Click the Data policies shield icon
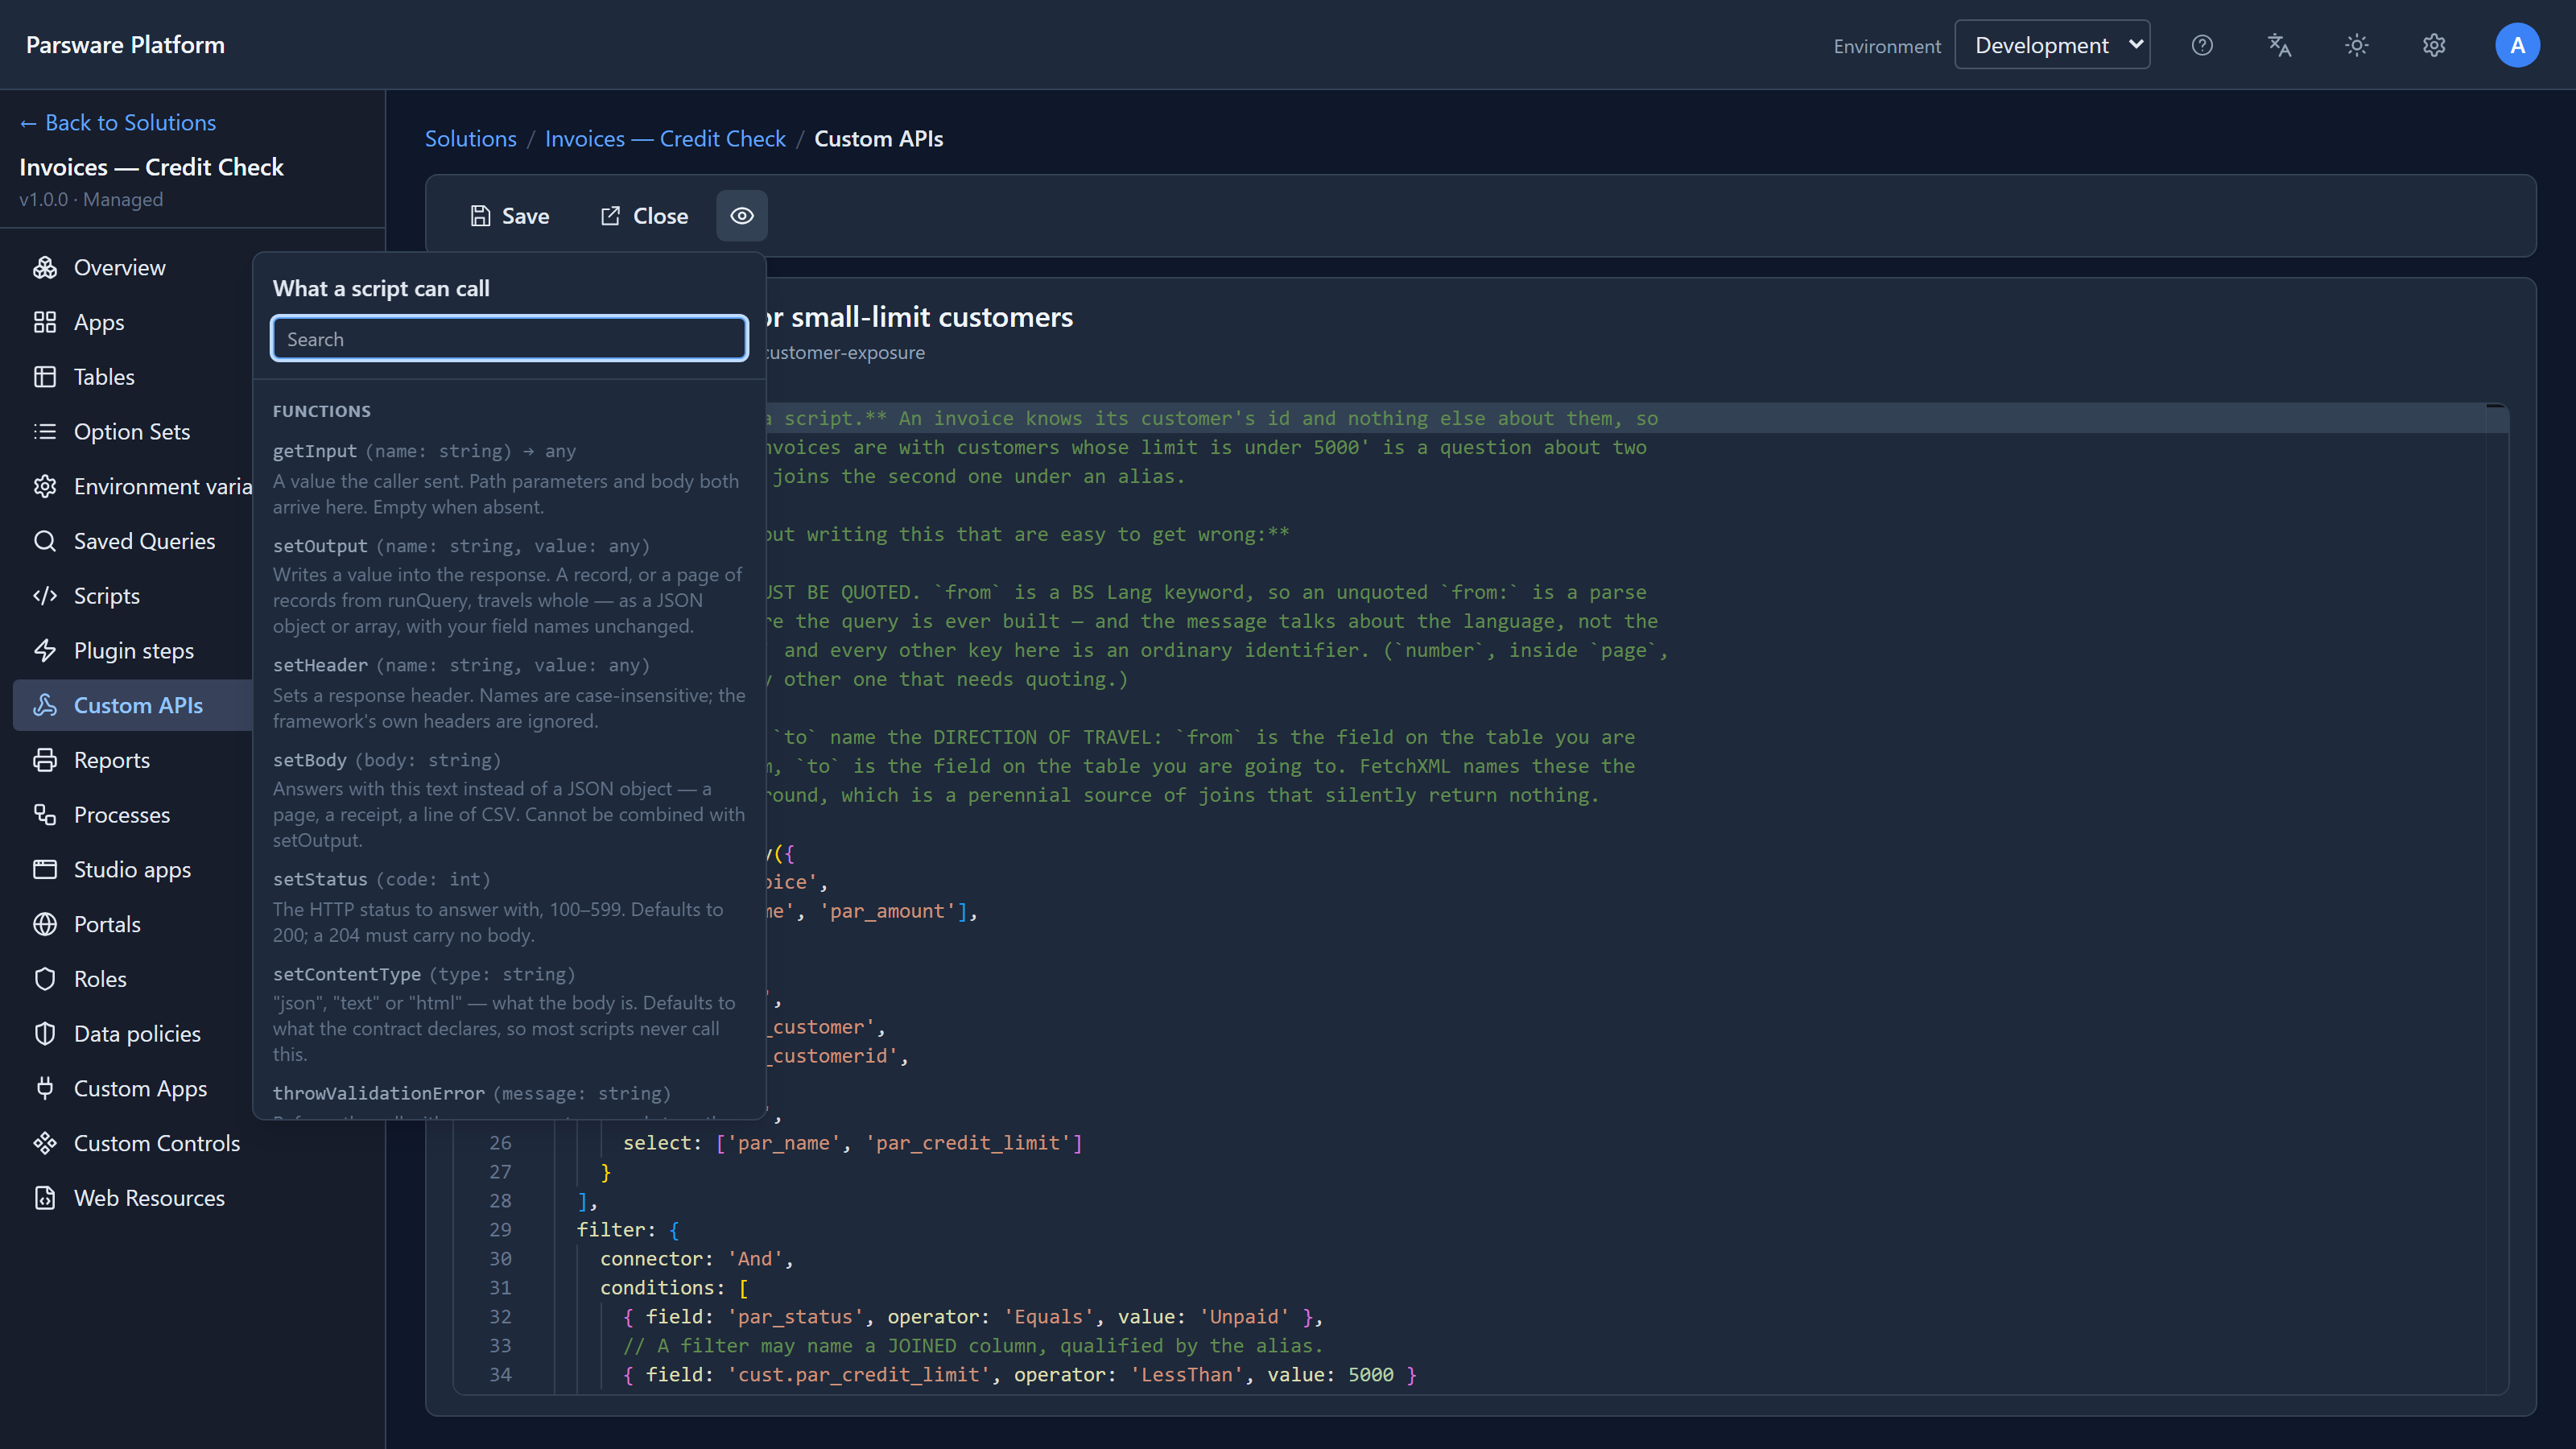 click(x=45, y=1034)
